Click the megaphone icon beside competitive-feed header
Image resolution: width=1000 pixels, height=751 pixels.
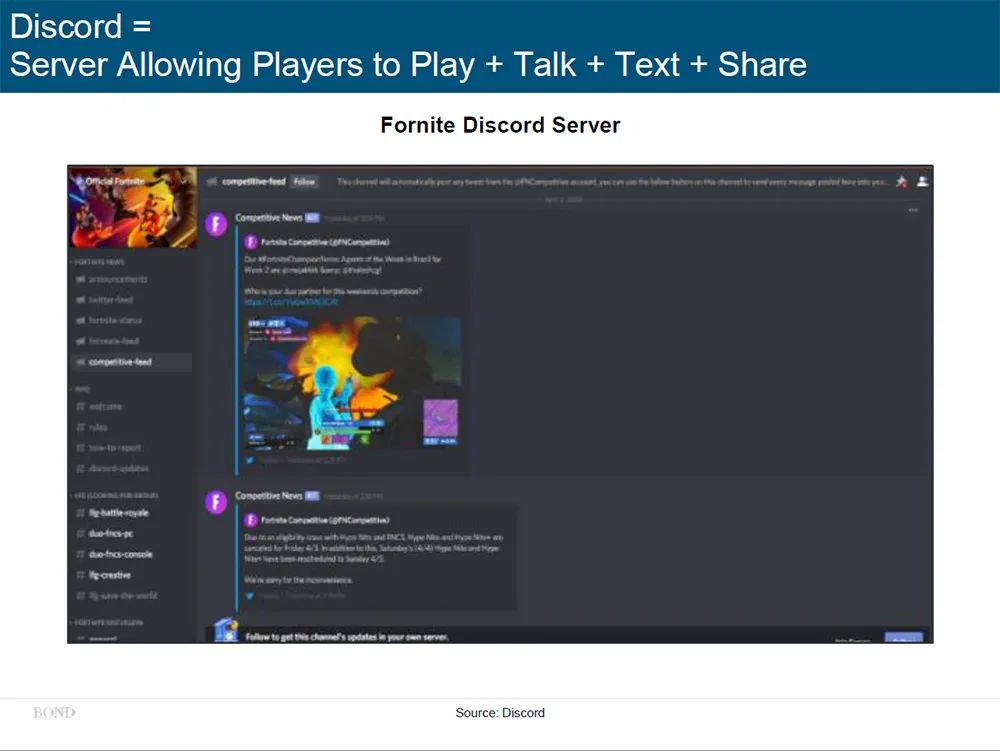[212, 182]
